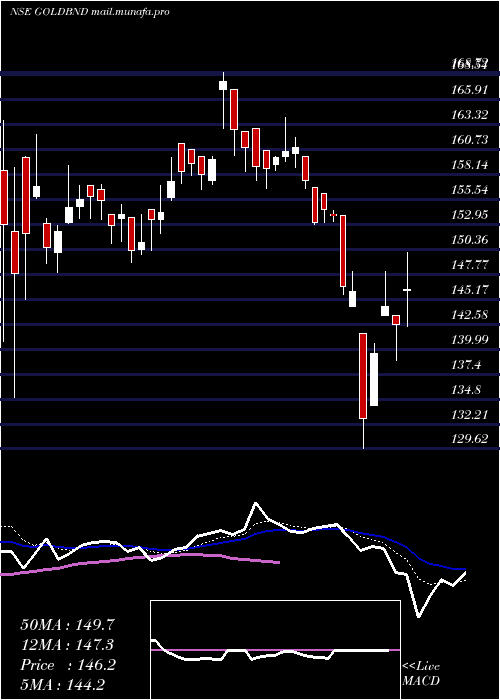
Task: Click the tall white candle beside the lowest red candle
Action: tap(374, 379)
